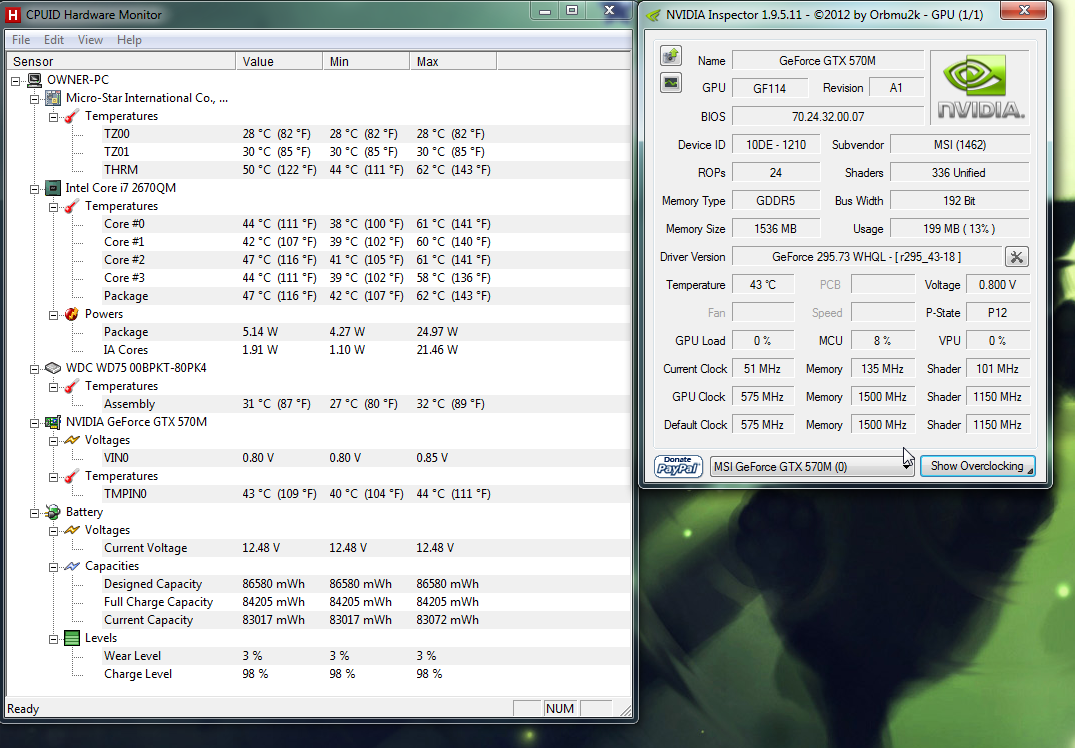1075x748 pixels.
Task: Click the battery Levels green icon
Action: click(x=72, y=638)
